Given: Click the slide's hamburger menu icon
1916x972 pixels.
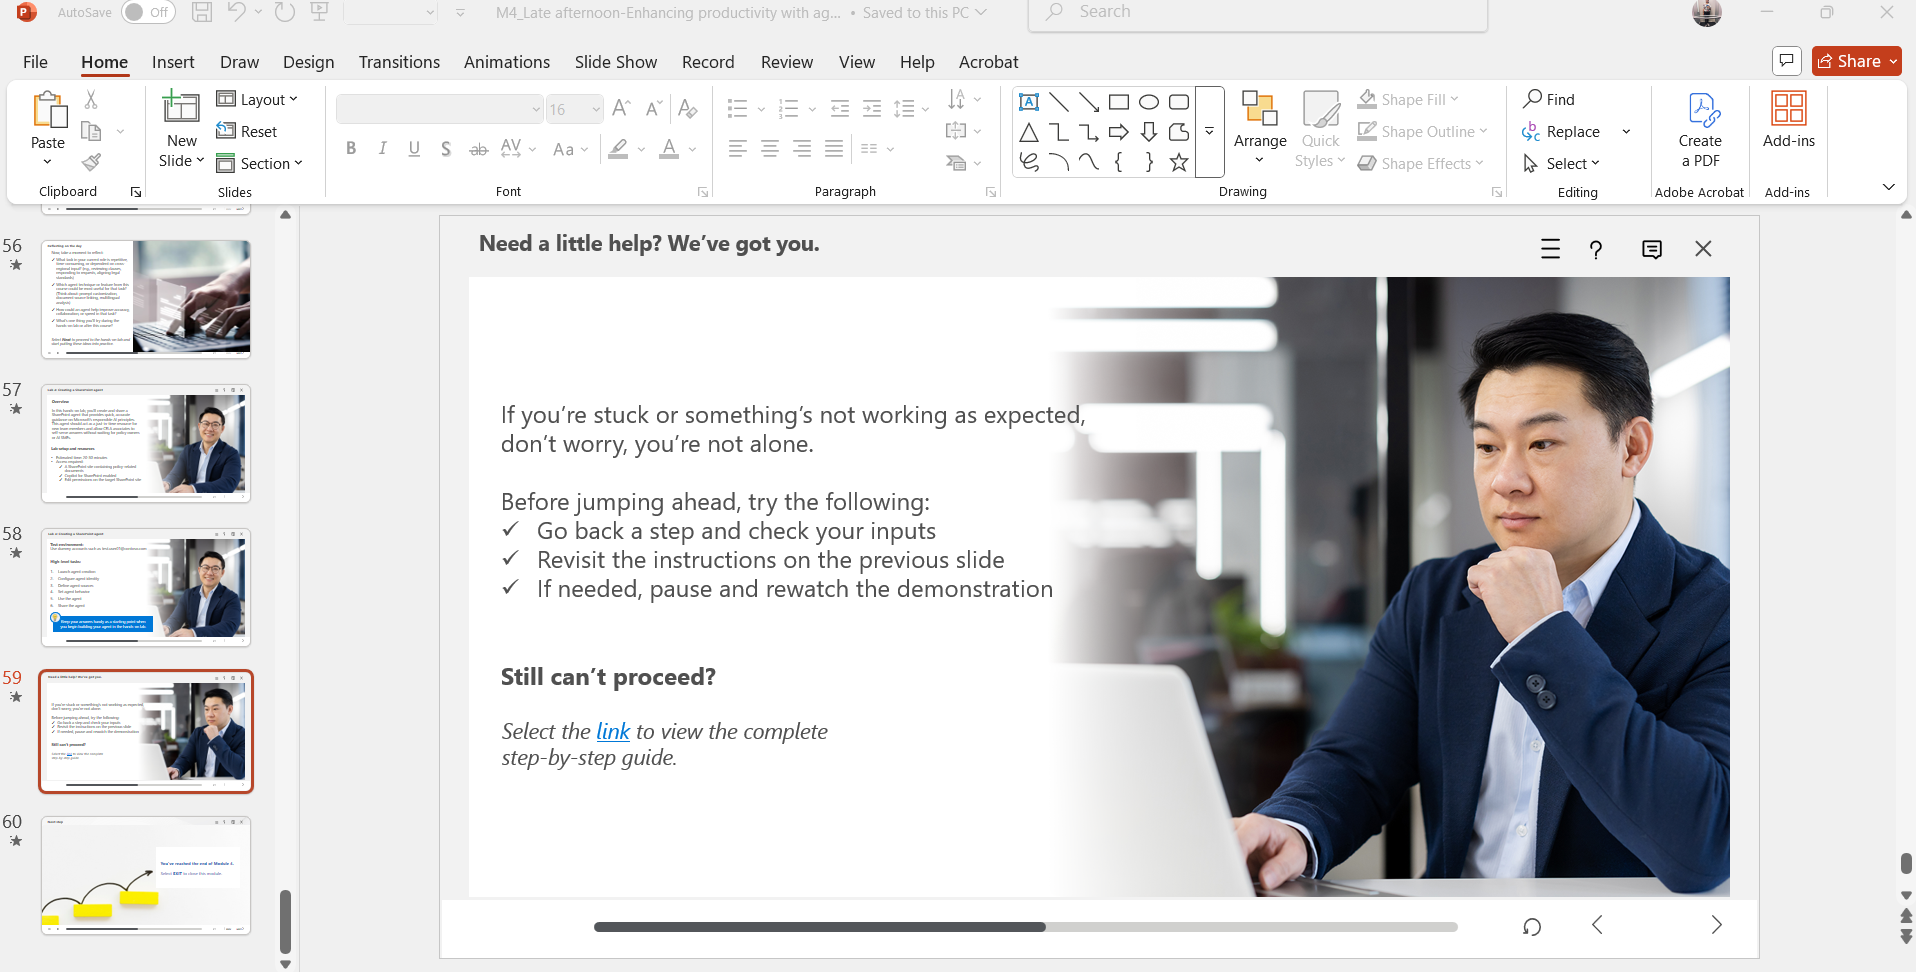Looking at the screenshot, I should (x=1550, y=249).
